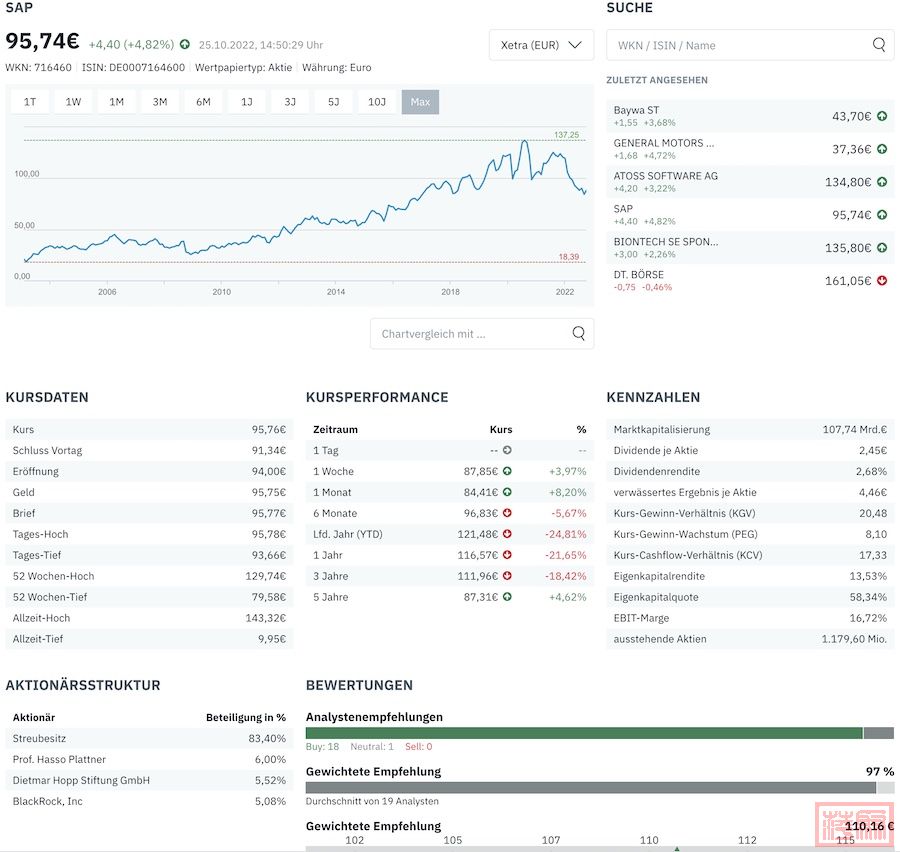The width and height of the screenshot is (900, 852).
Task: Click the red down arrow in the Lfd. Jahr (YTD) row
Action: pyautogui.click(x=507, y=534)
